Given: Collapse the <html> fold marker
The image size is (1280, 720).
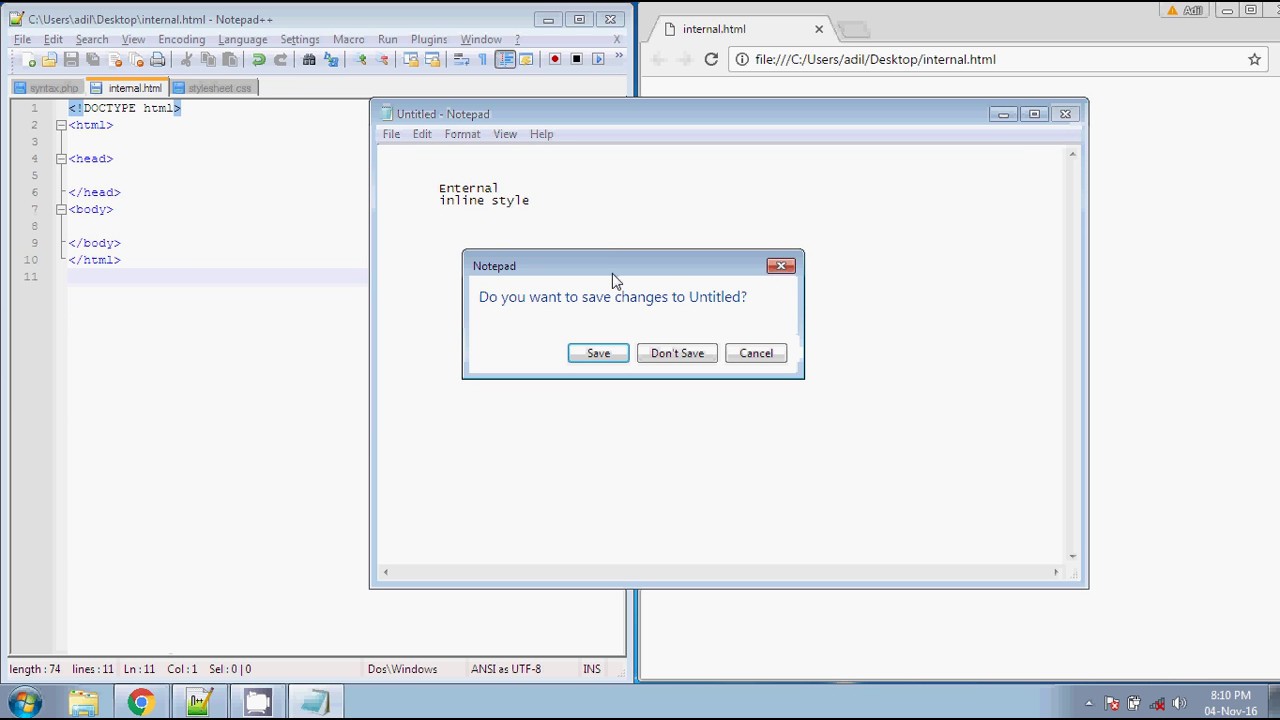Looking at the screenshot, I should click(61, 125).
